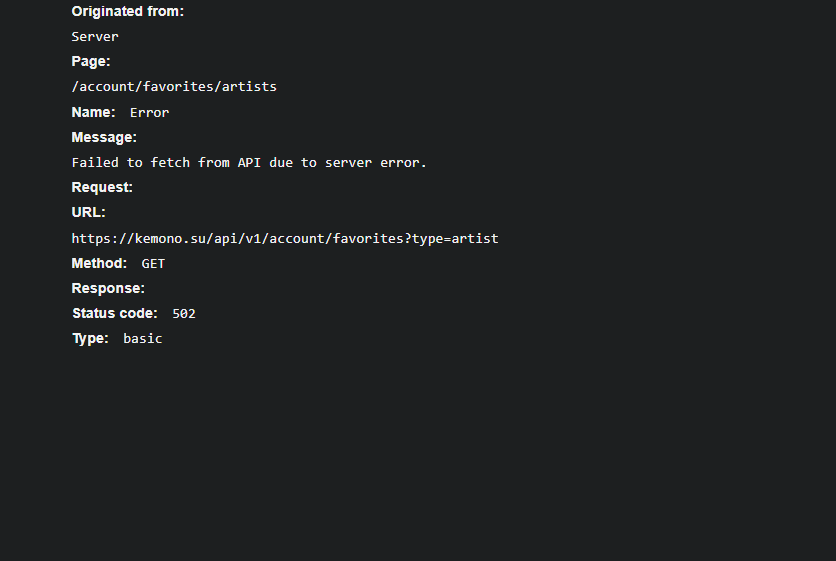Click the 'Response:' heading
This screenshot has height=561, width=836.
click(108, 288)
